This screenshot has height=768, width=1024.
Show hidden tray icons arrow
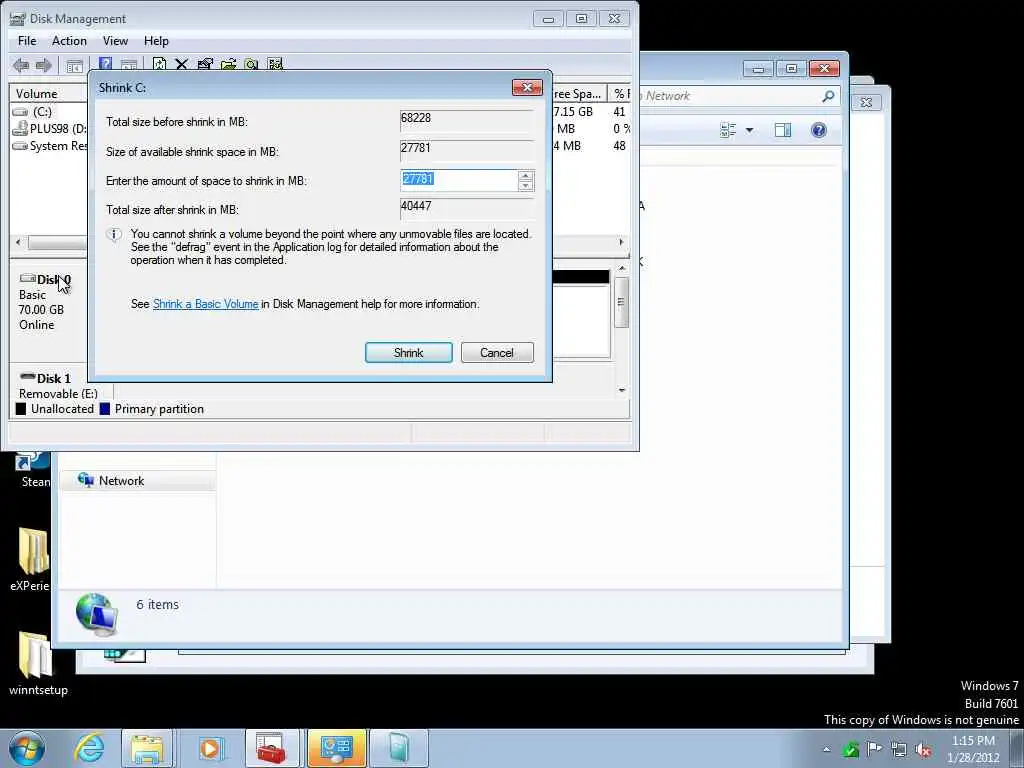827,749
